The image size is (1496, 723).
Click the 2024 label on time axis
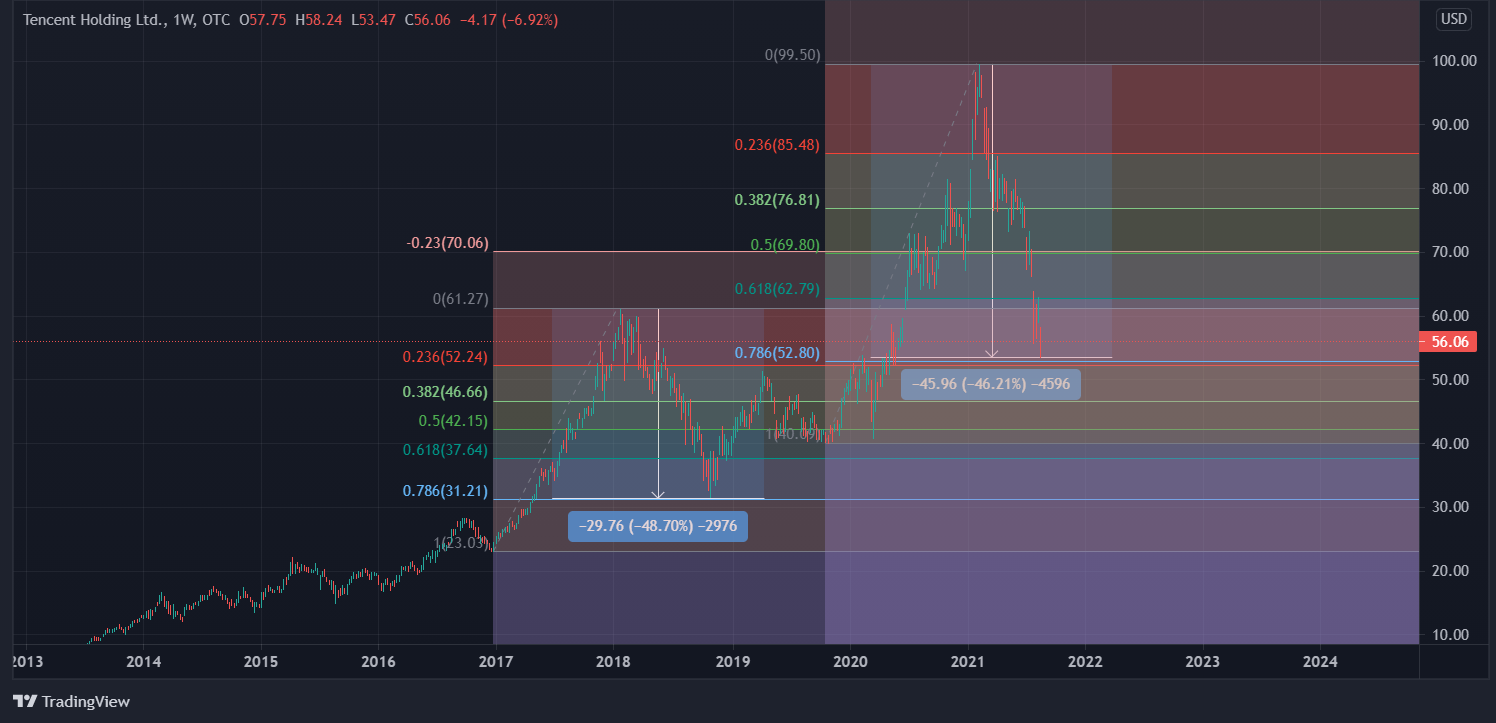[1320, 661]
